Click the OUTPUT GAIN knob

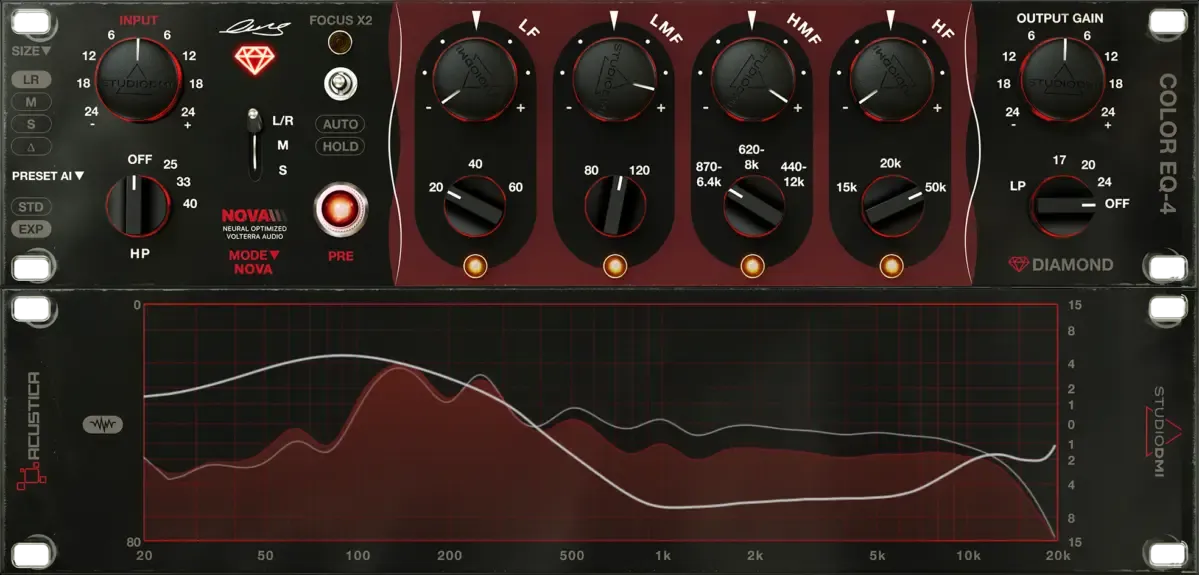coord(1063,79)
